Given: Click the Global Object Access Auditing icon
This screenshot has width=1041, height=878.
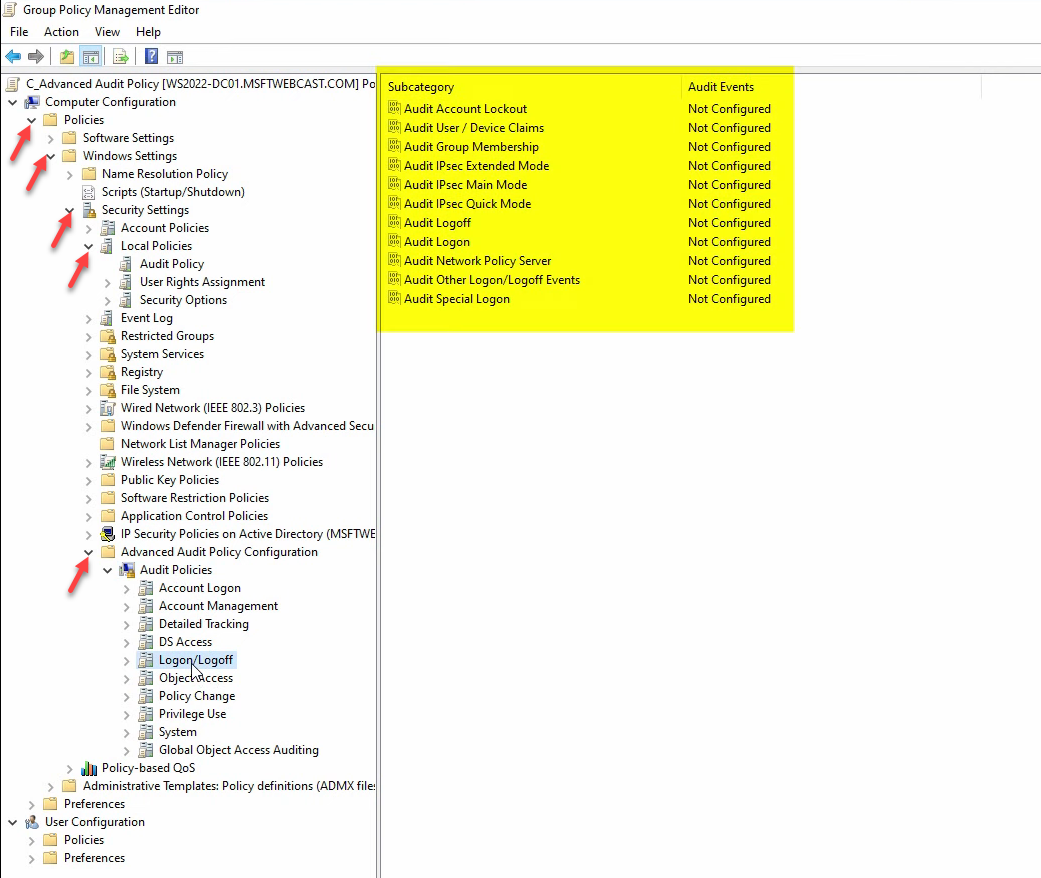Looking at the screenshot, I should tap(146, 750).
